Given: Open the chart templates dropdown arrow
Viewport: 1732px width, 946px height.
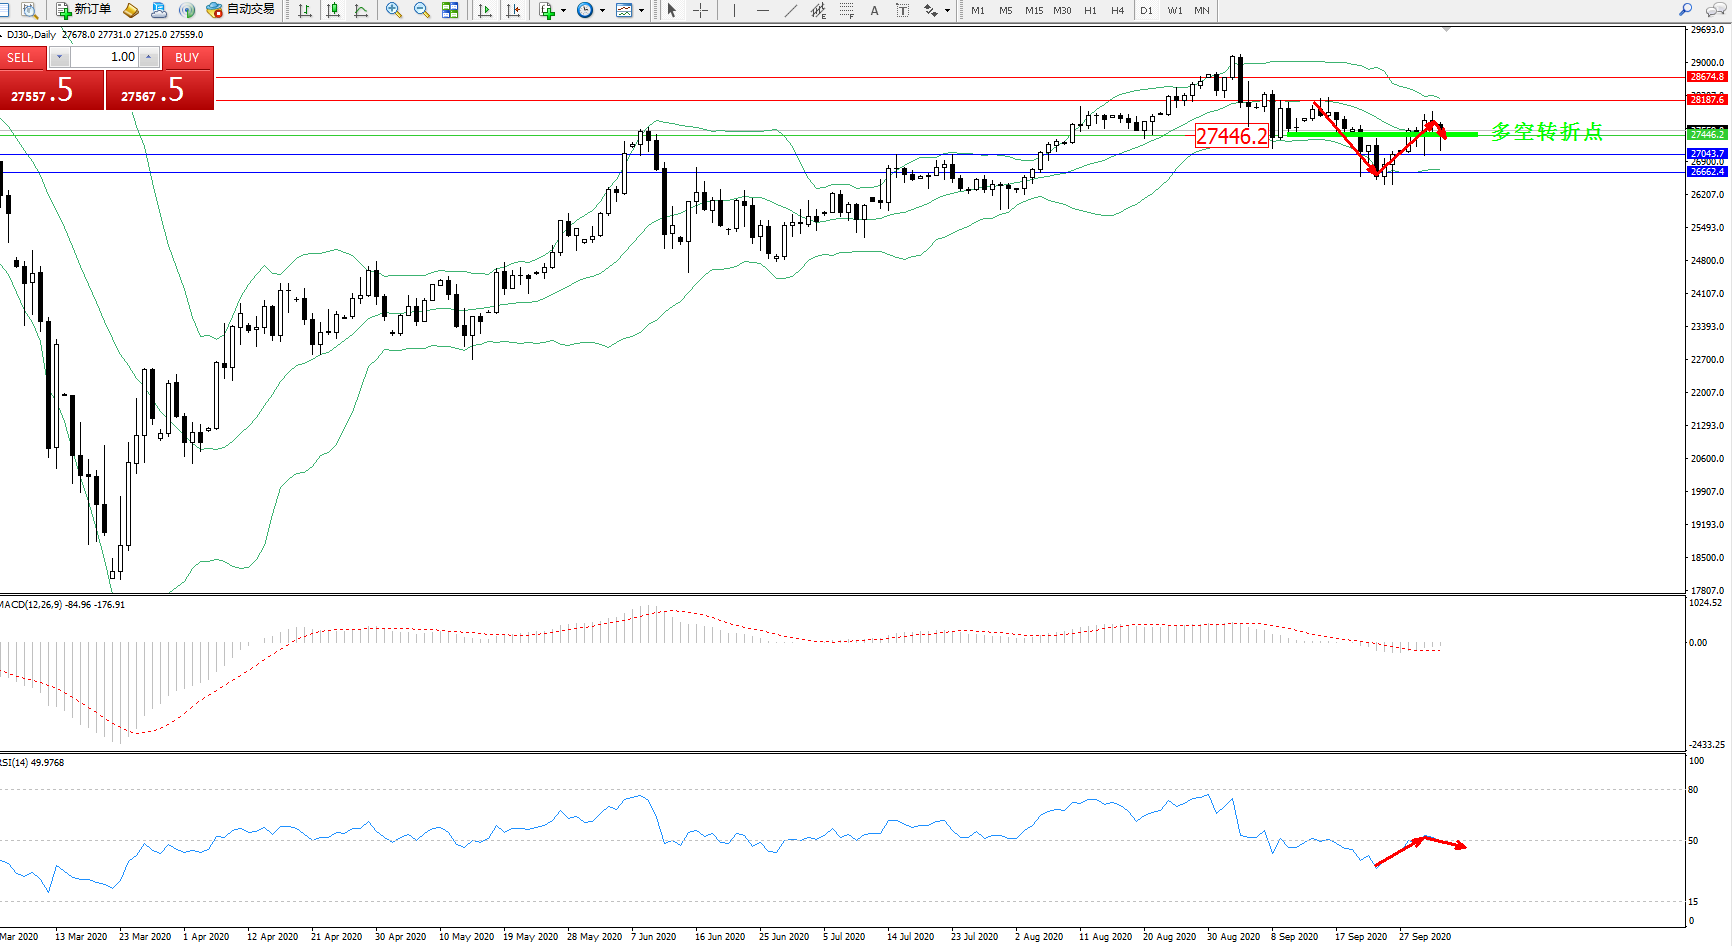Looking at the screenshot, I should 641,10.
